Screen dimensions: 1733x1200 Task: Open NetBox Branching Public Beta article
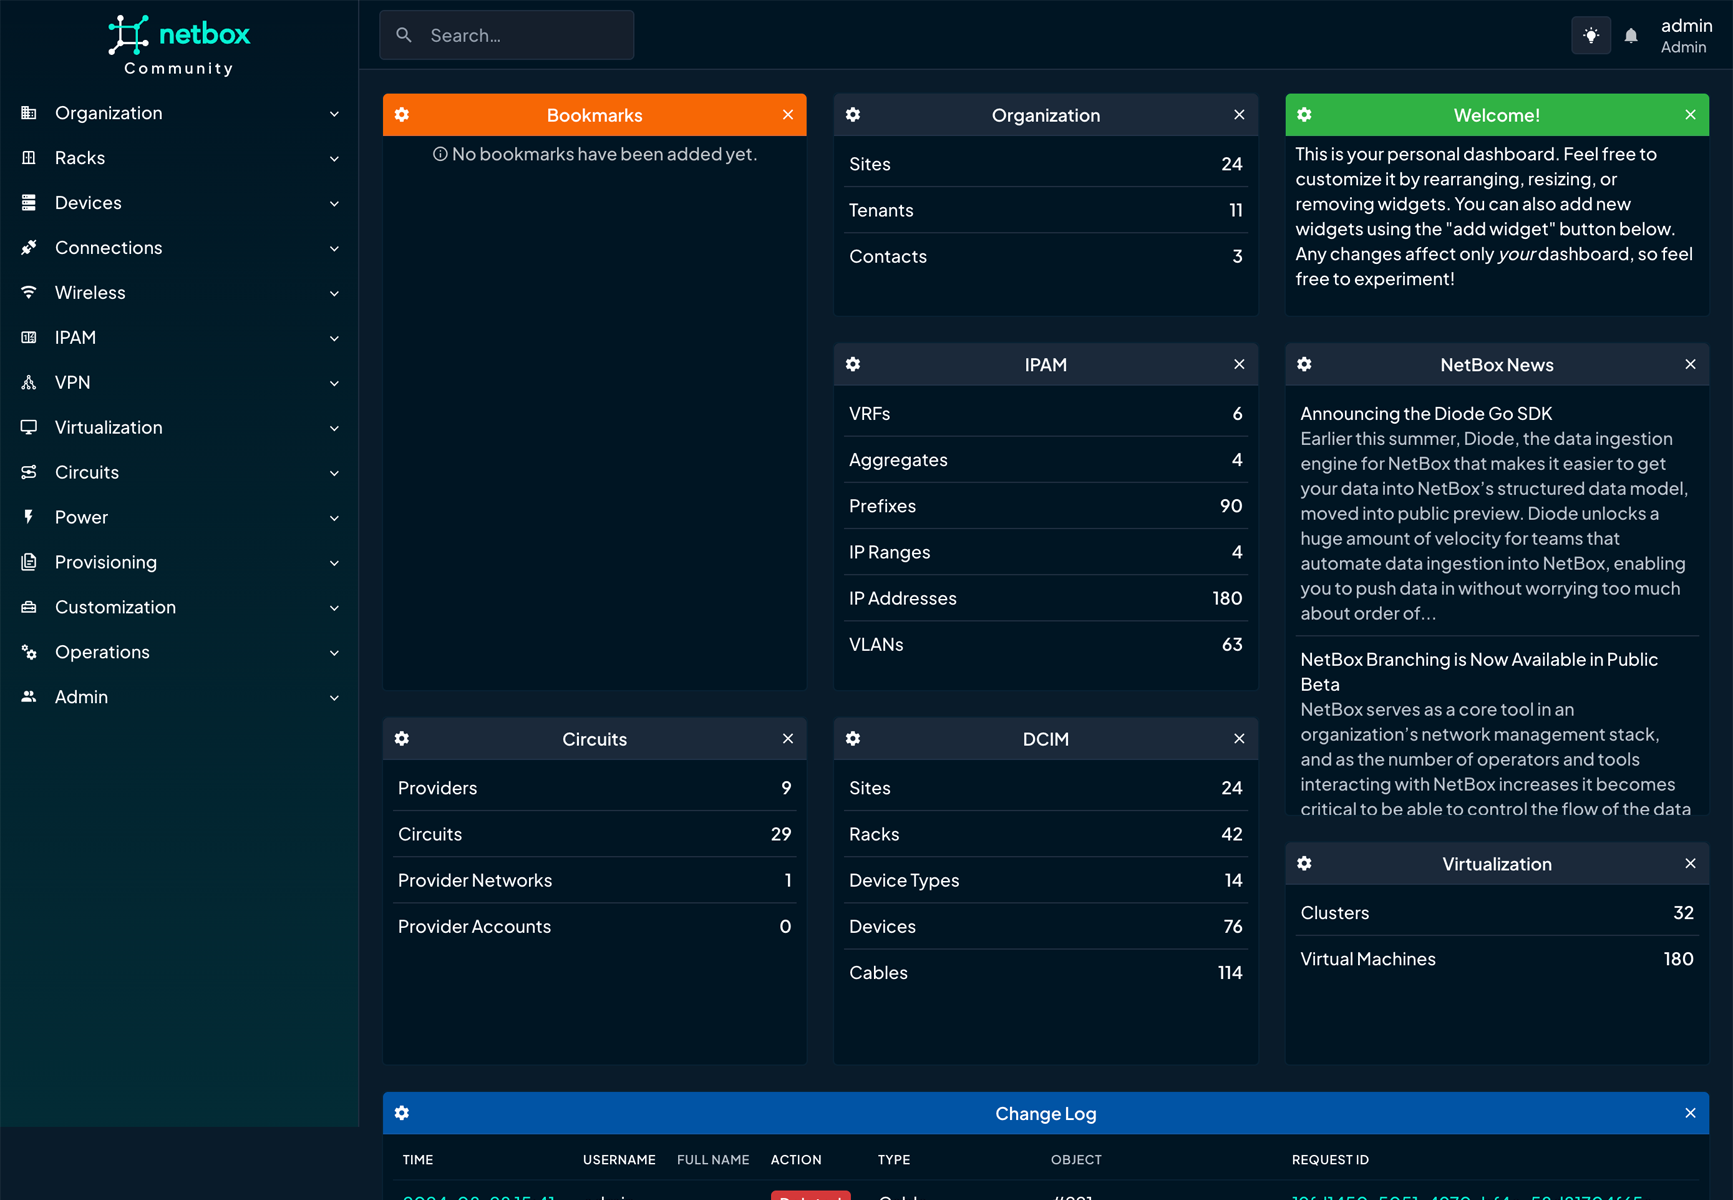coord(1479,672)
